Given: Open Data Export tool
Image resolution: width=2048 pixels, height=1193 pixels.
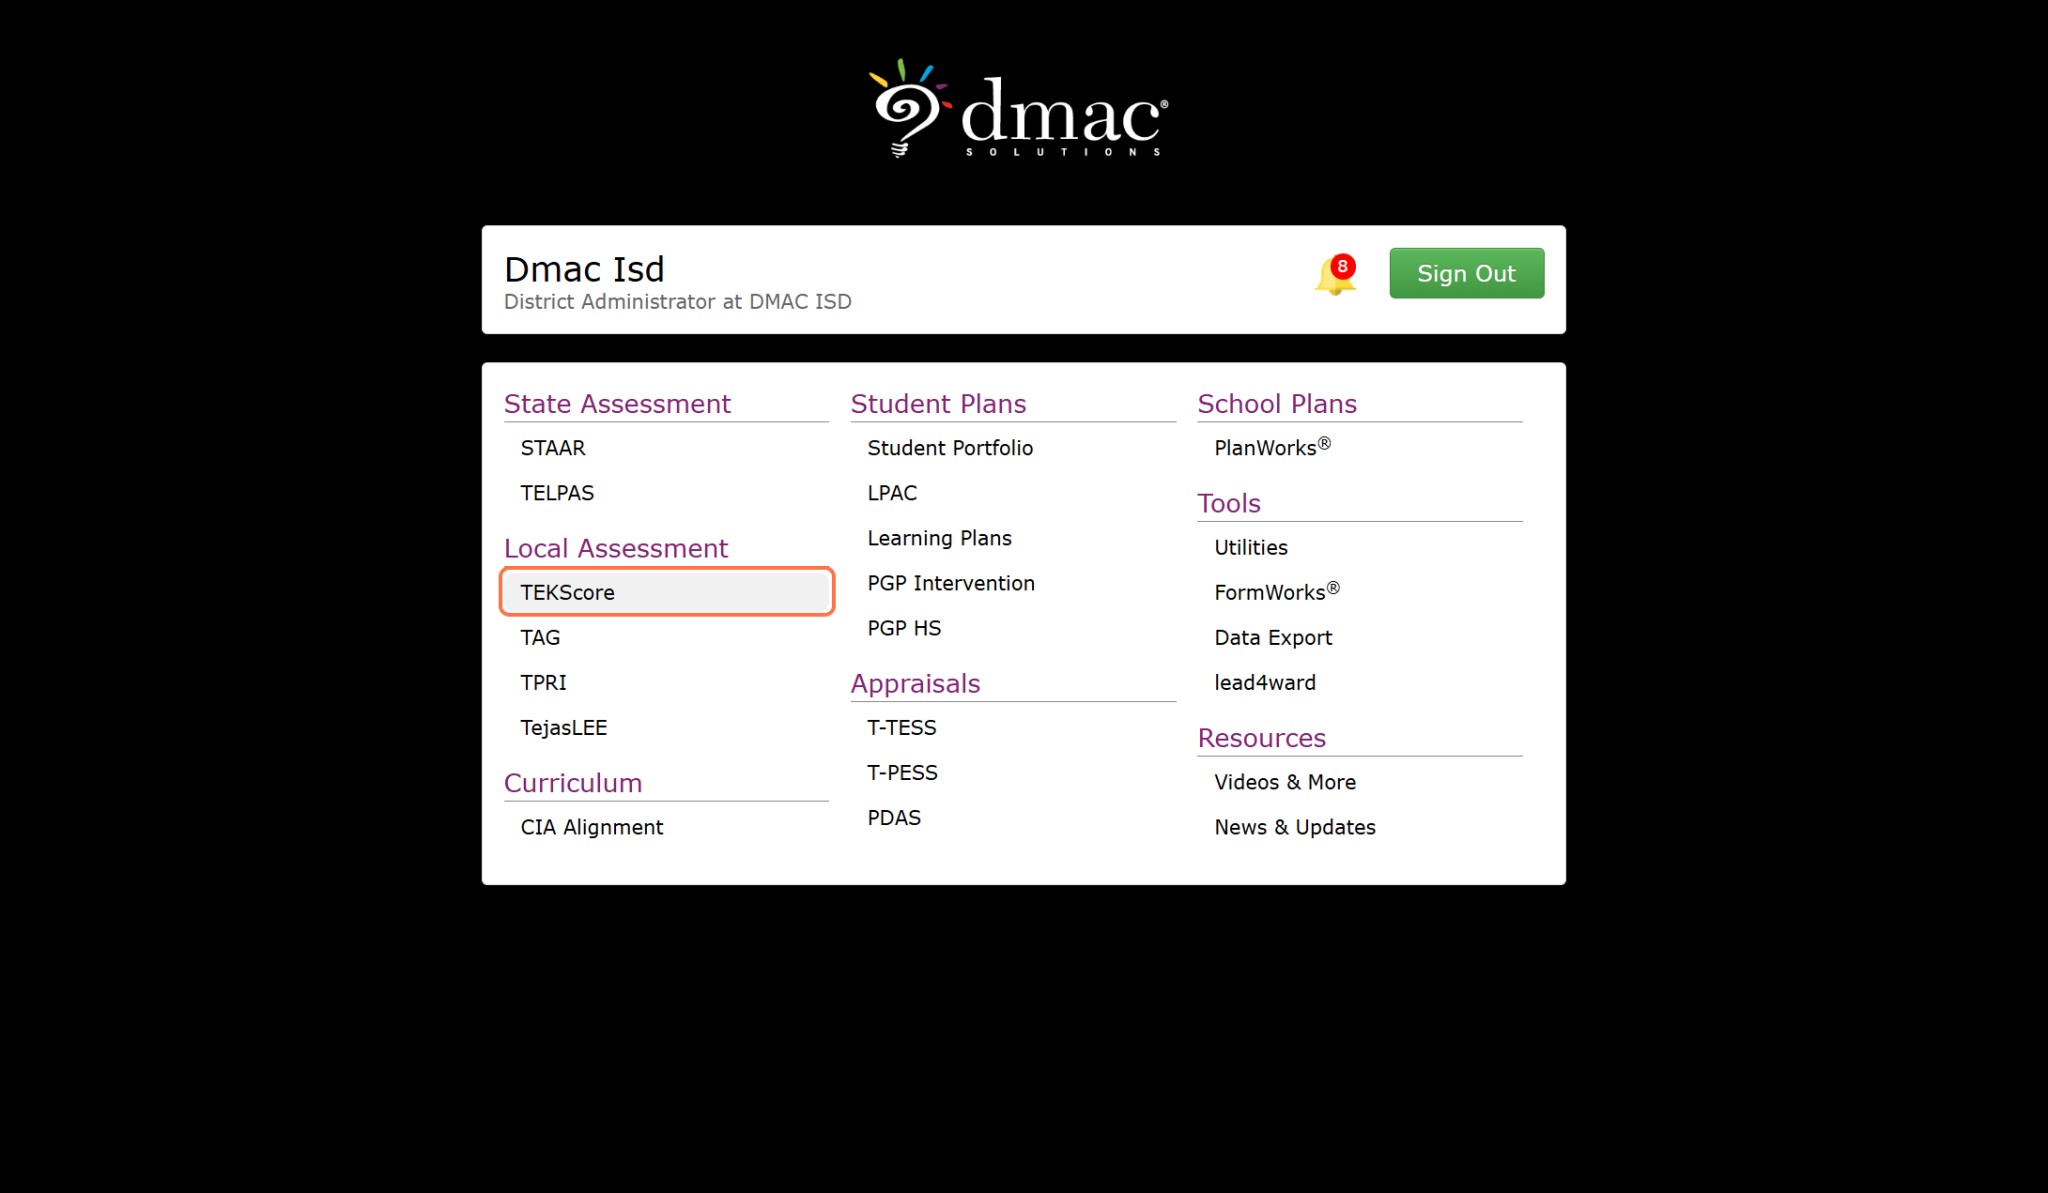Looking at the screenshot, I should 1273,637.
